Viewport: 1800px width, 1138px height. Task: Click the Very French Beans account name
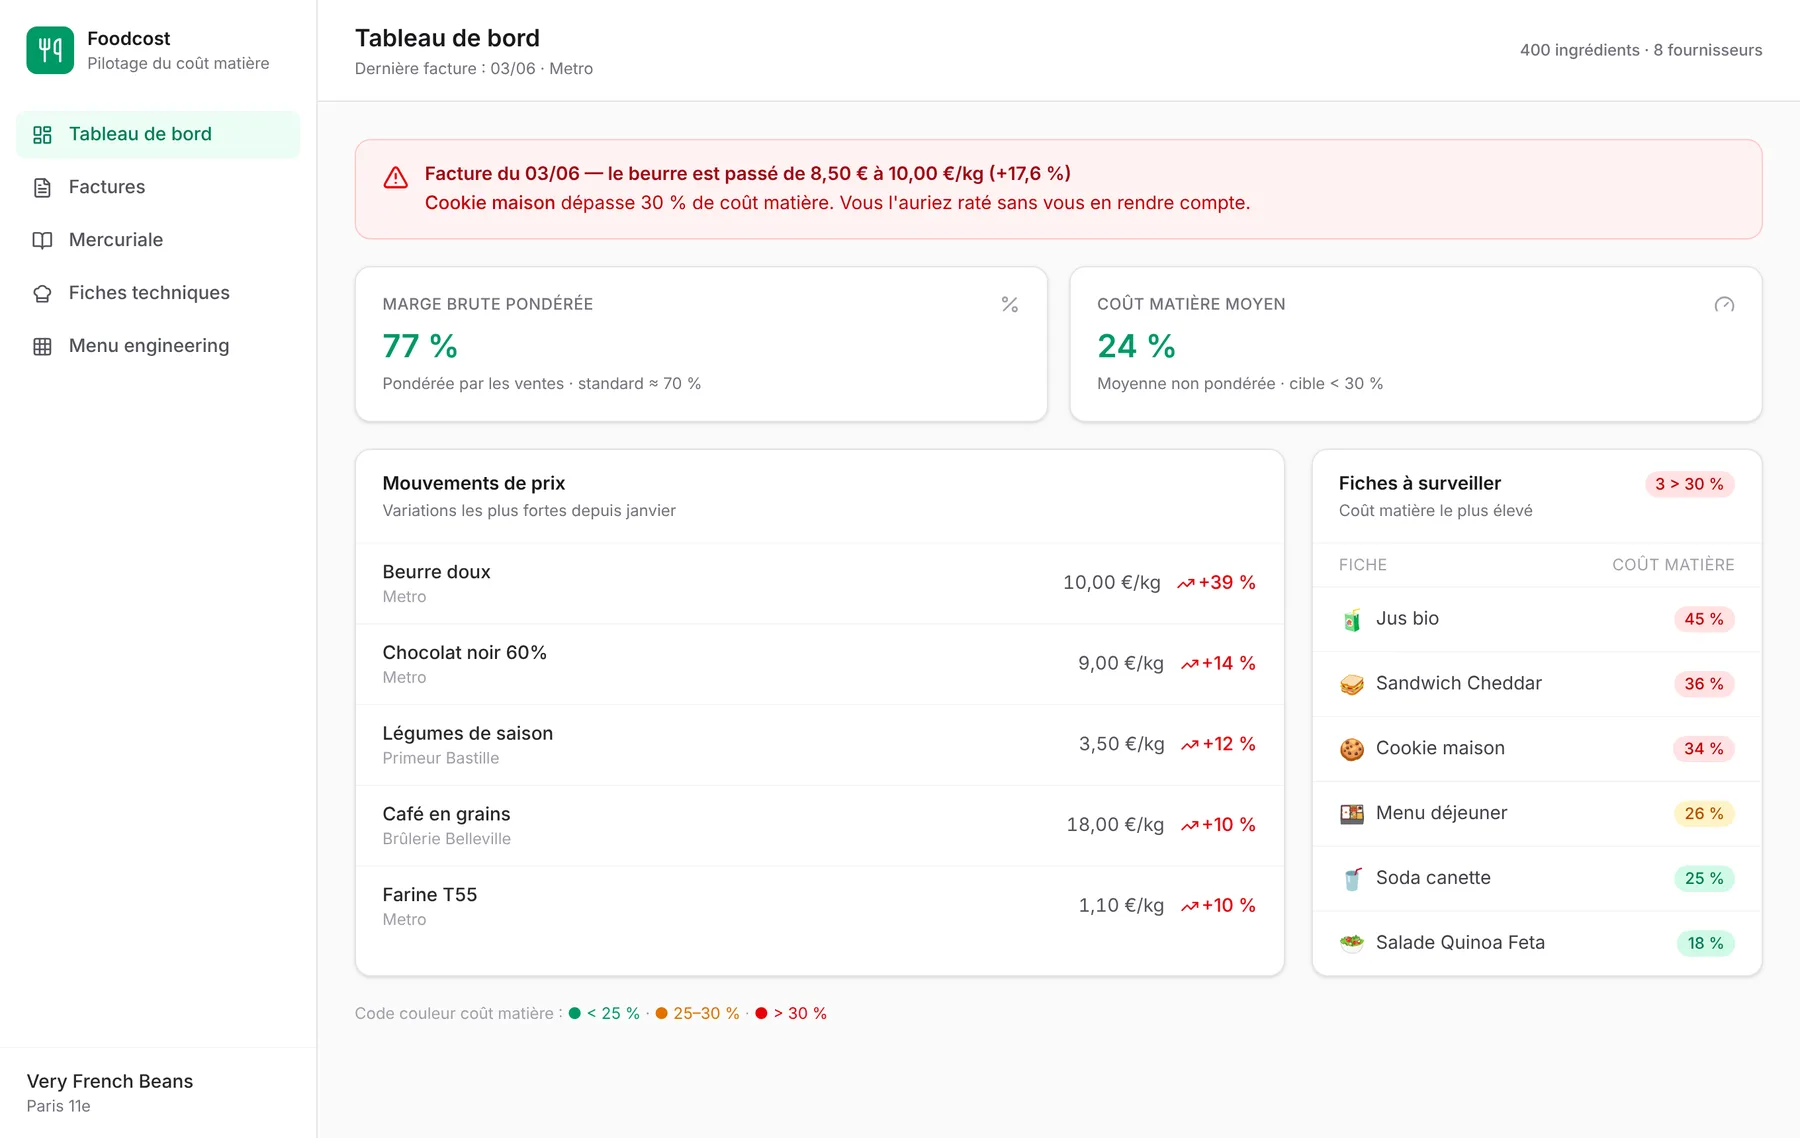[x=110, y=1082]
